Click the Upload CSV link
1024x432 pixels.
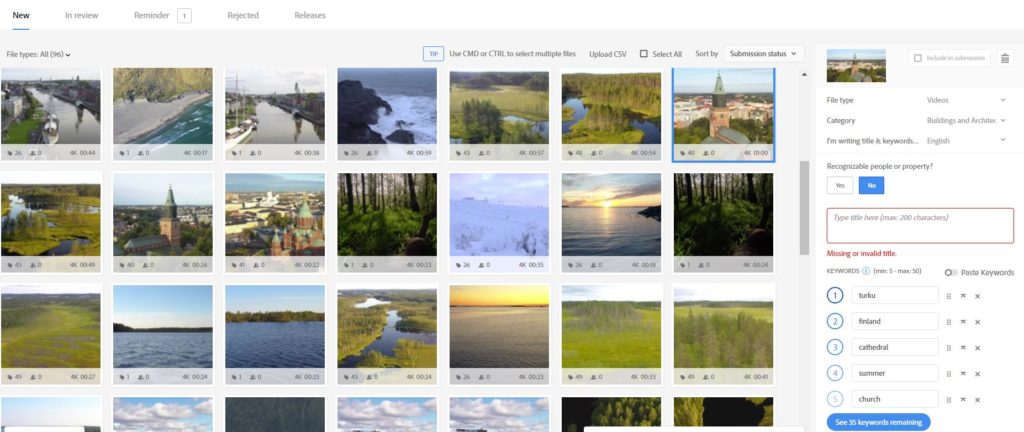click(607, 54)
